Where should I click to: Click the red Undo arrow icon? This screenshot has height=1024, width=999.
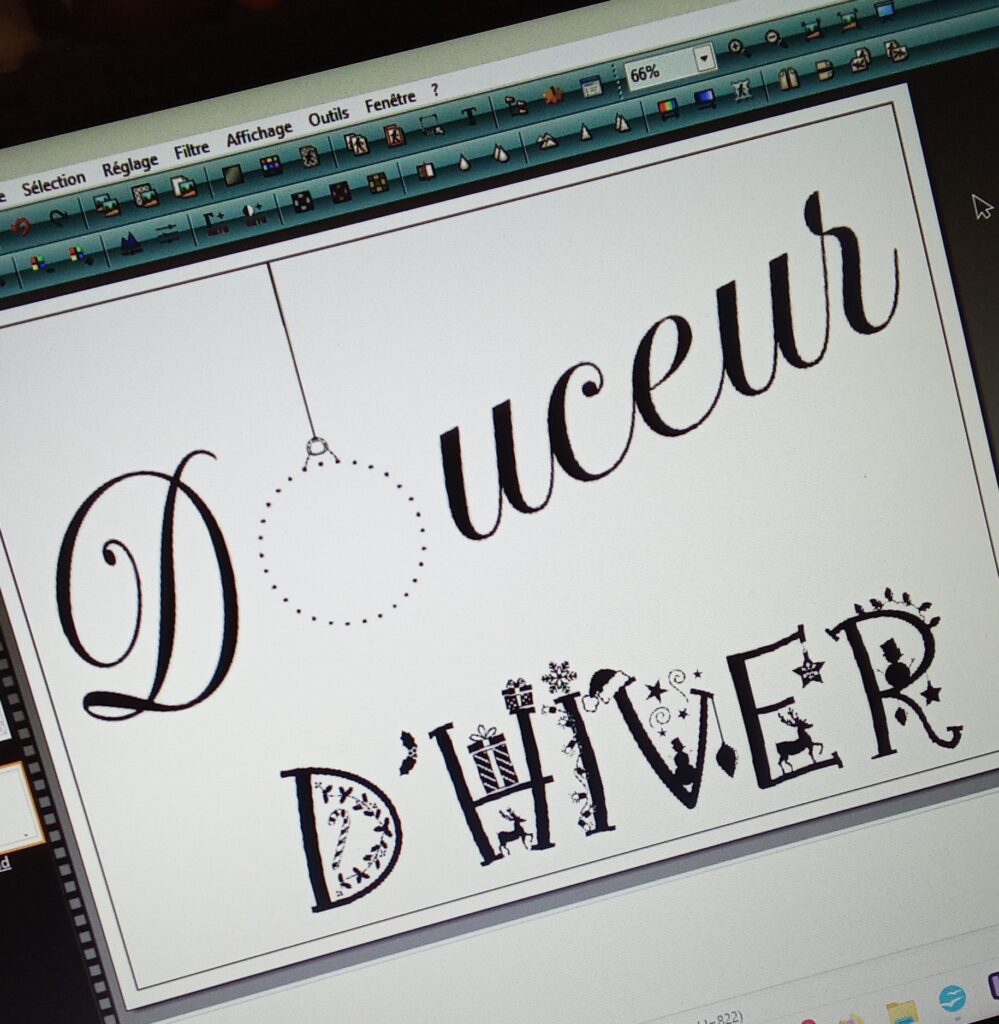tap(19, 226)
